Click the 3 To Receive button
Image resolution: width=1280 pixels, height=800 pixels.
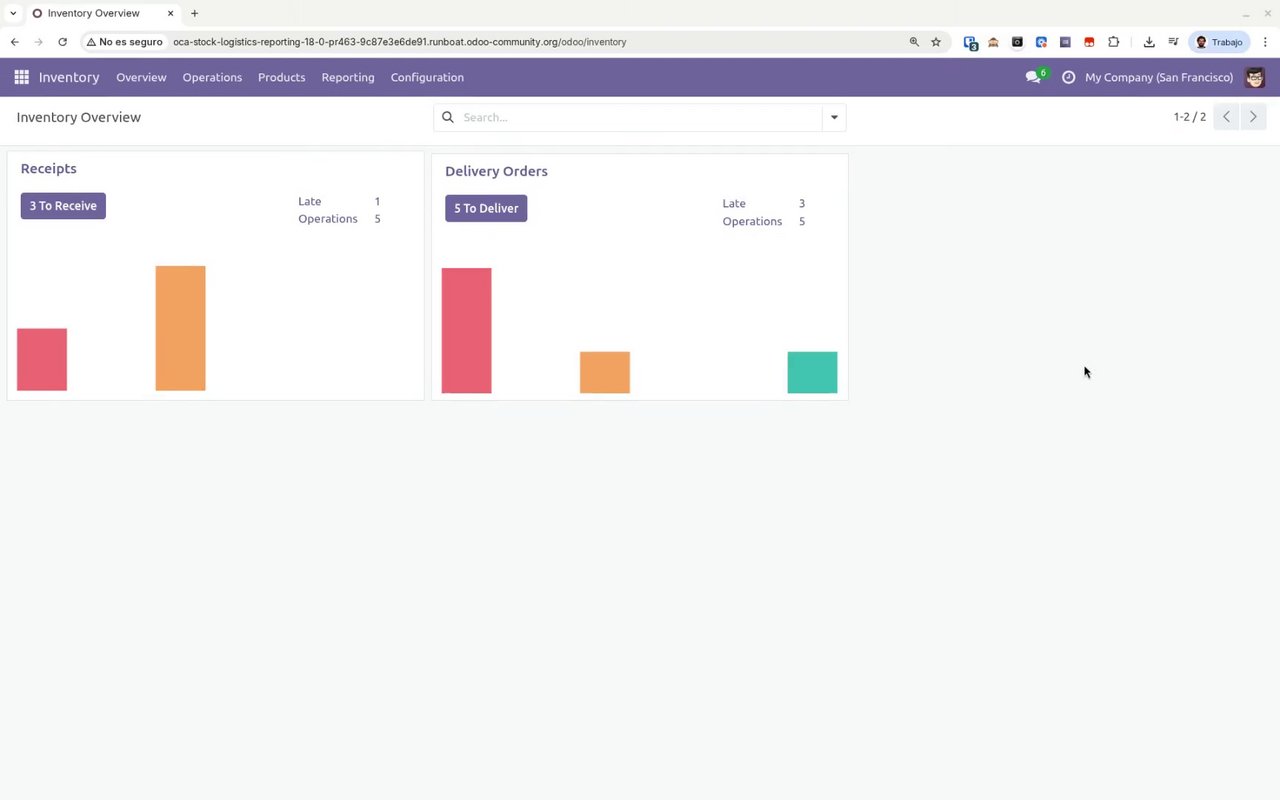tap(63, 206)
